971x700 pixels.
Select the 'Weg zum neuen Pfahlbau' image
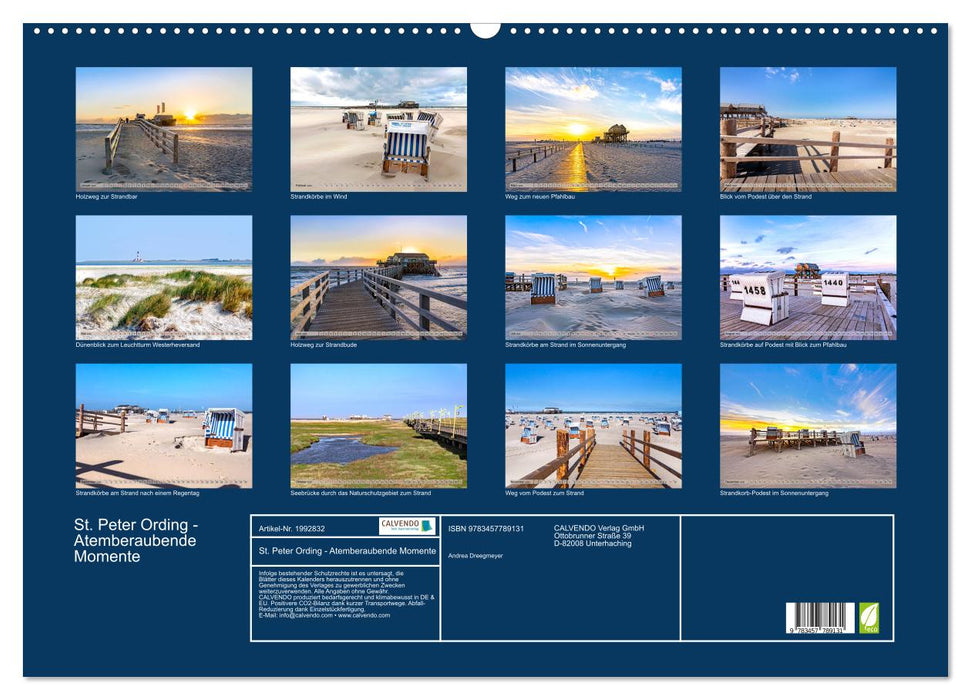click(x=594, y=130)
